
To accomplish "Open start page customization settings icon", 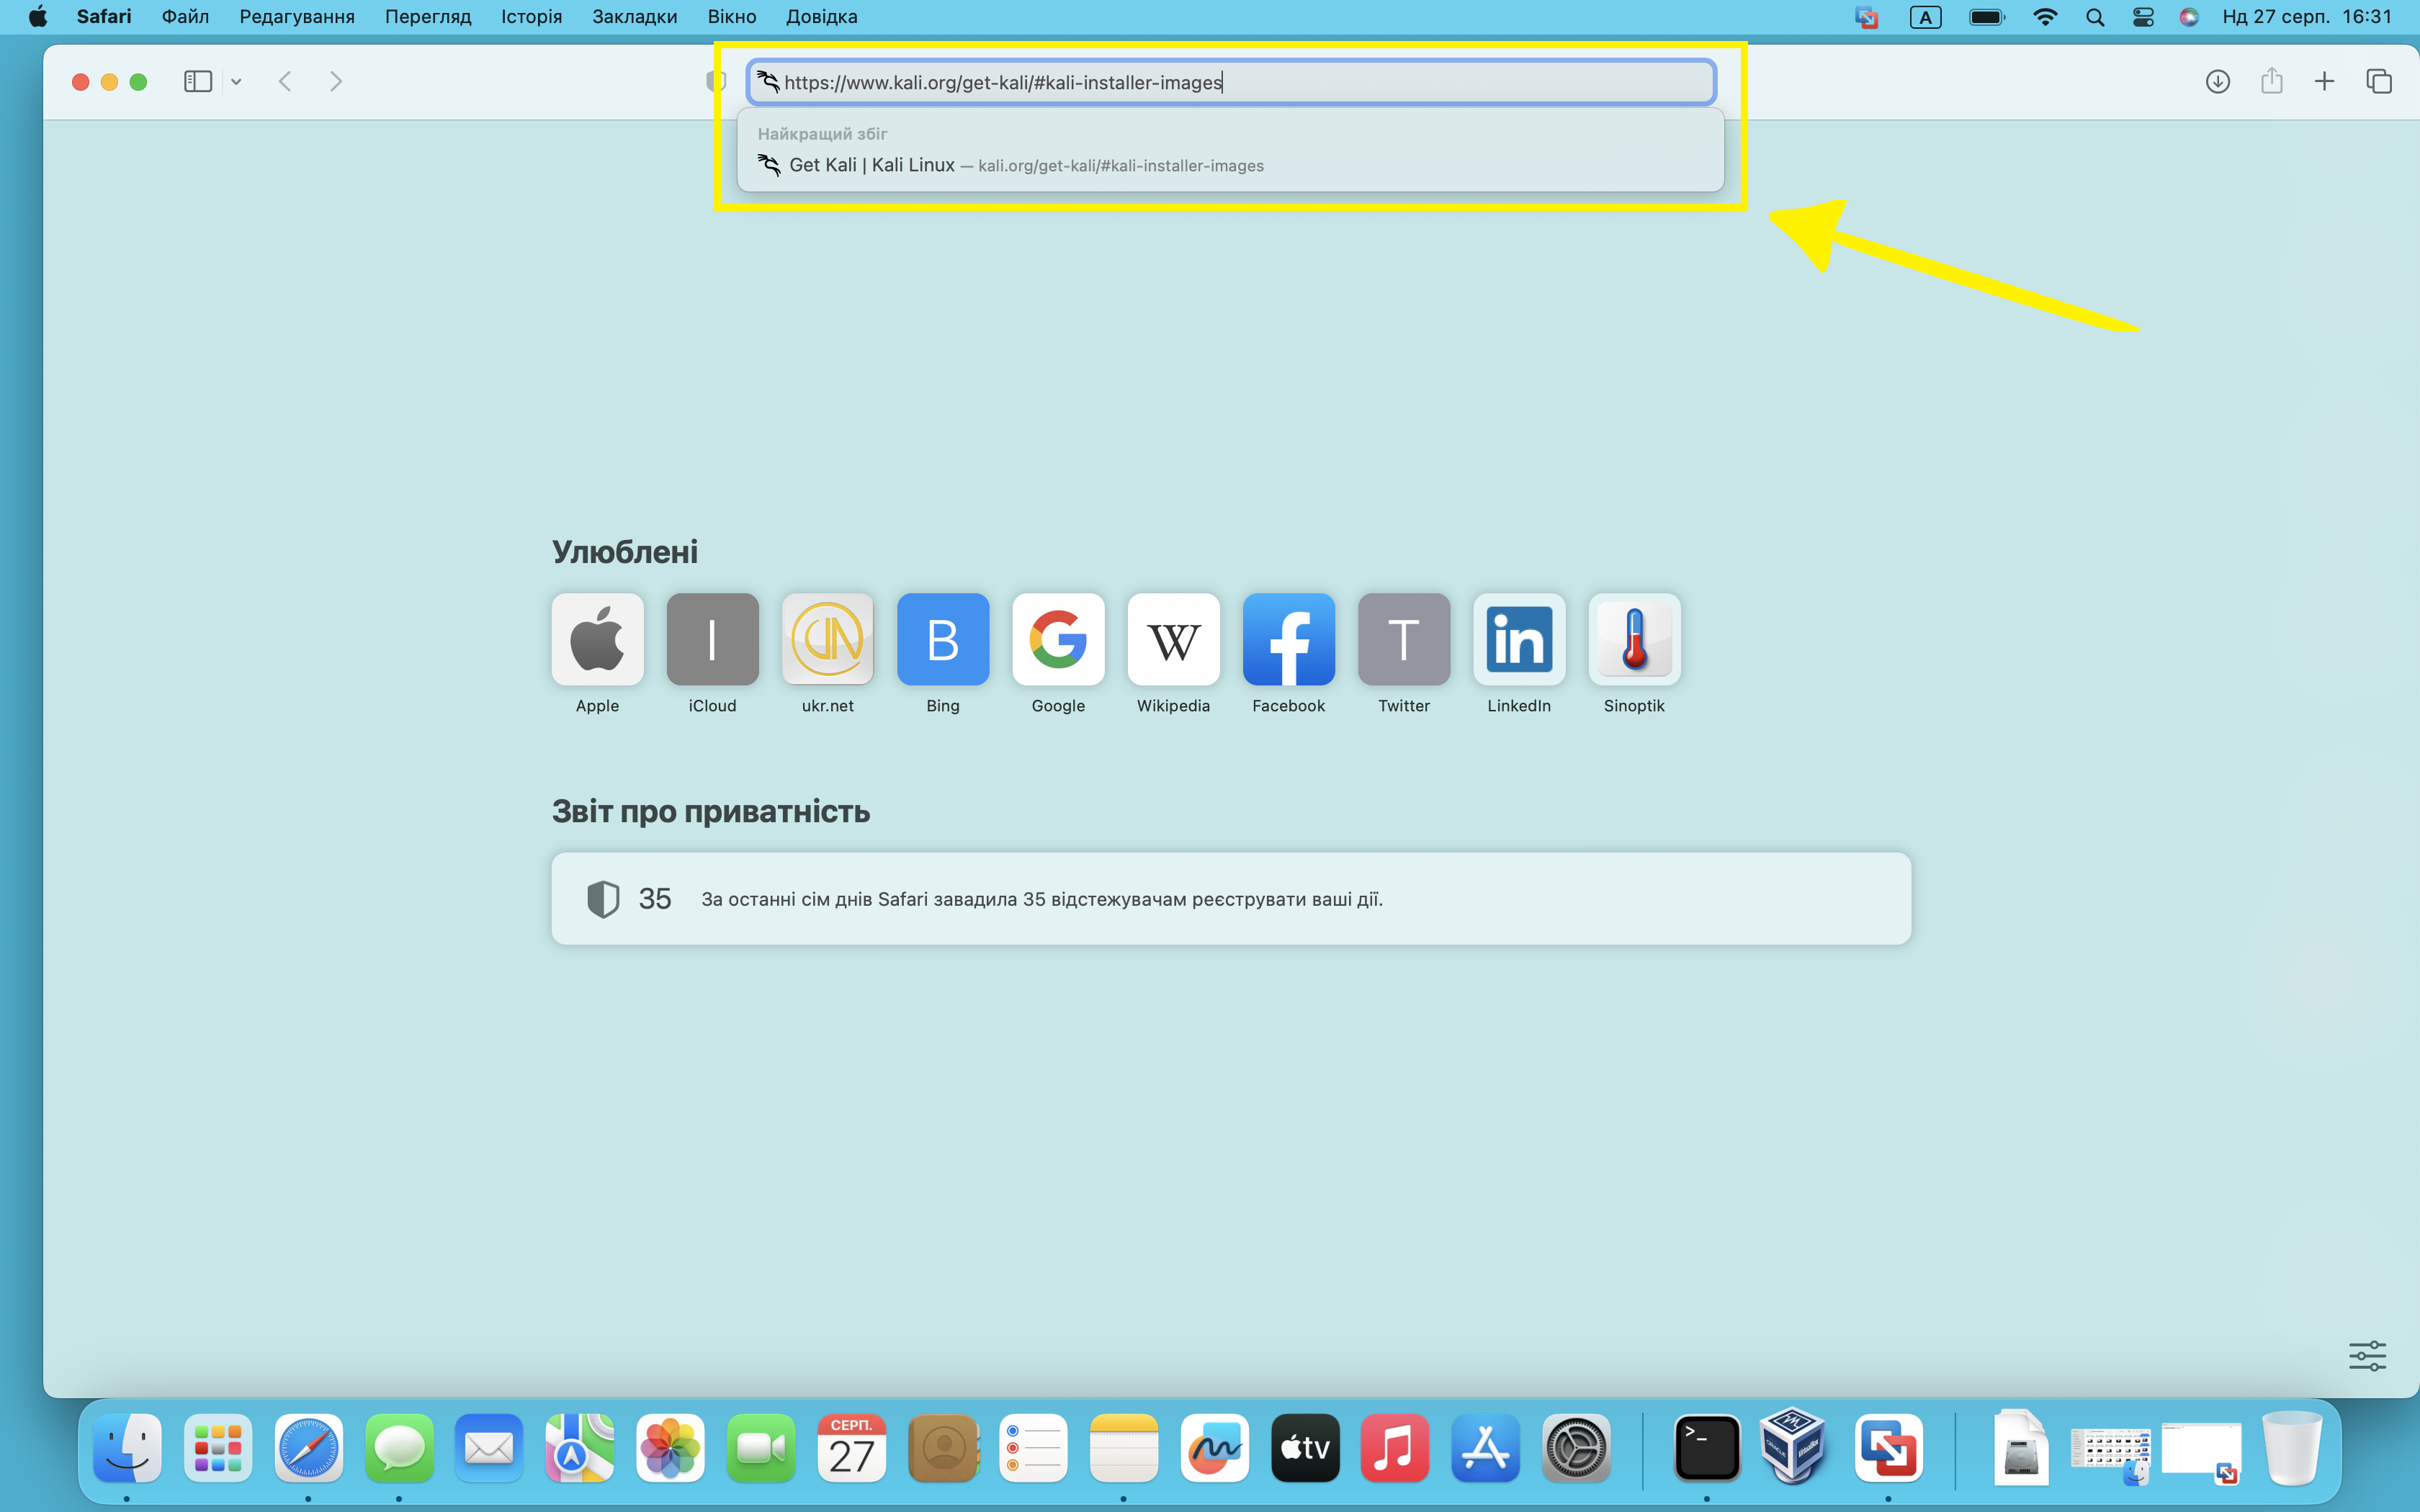I will click(x=2367, y=1356).
